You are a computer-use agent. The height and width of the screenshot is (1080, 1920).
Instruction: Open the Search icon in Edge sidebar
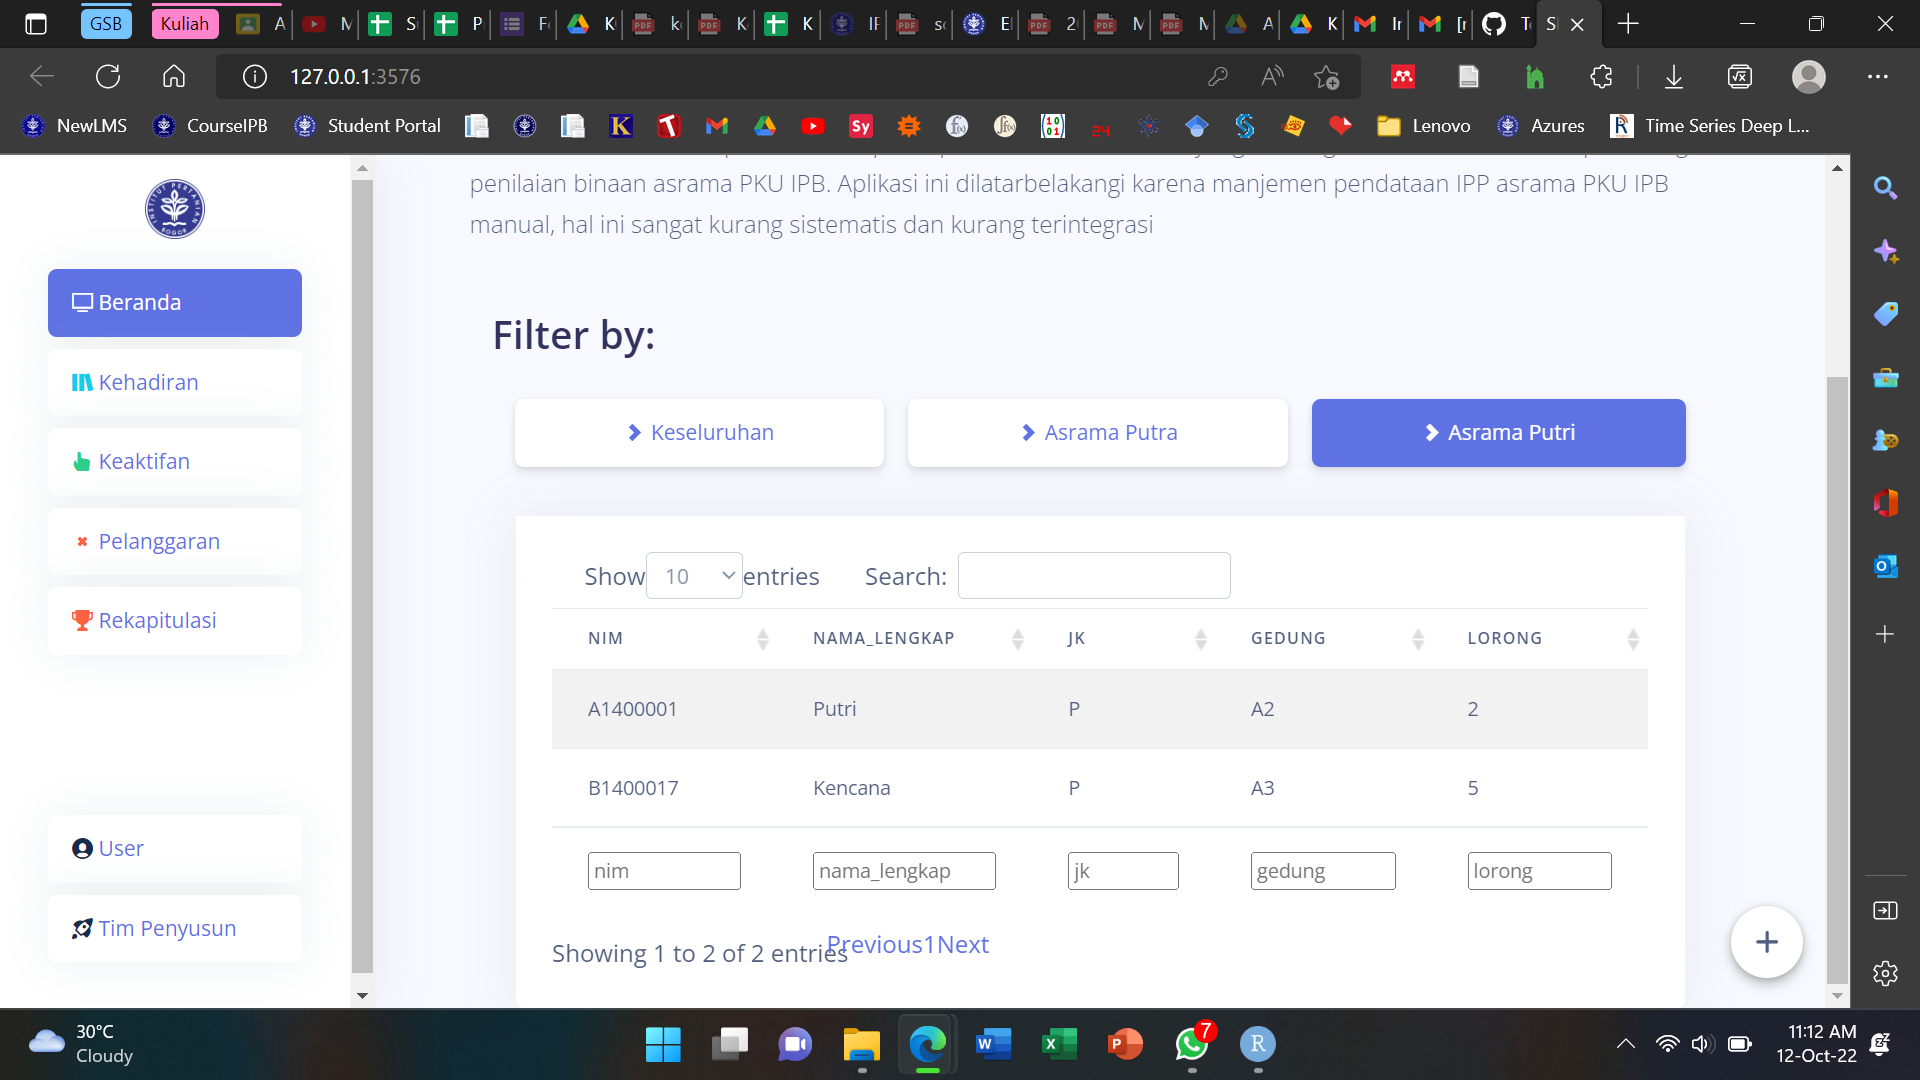pyautogui.click(x=1886, y=188)
